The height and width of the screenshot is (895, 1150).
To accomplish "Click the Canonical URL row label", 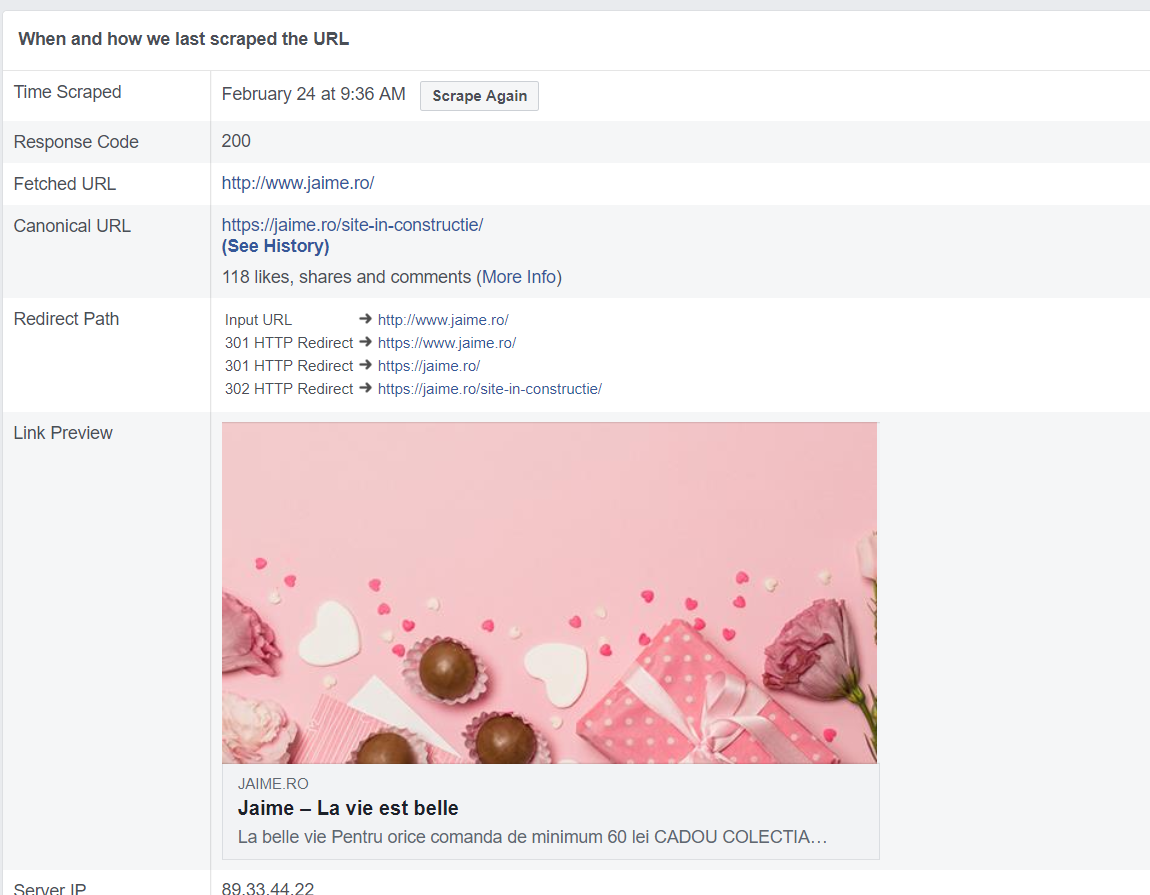I will click(x=72, y=226).
